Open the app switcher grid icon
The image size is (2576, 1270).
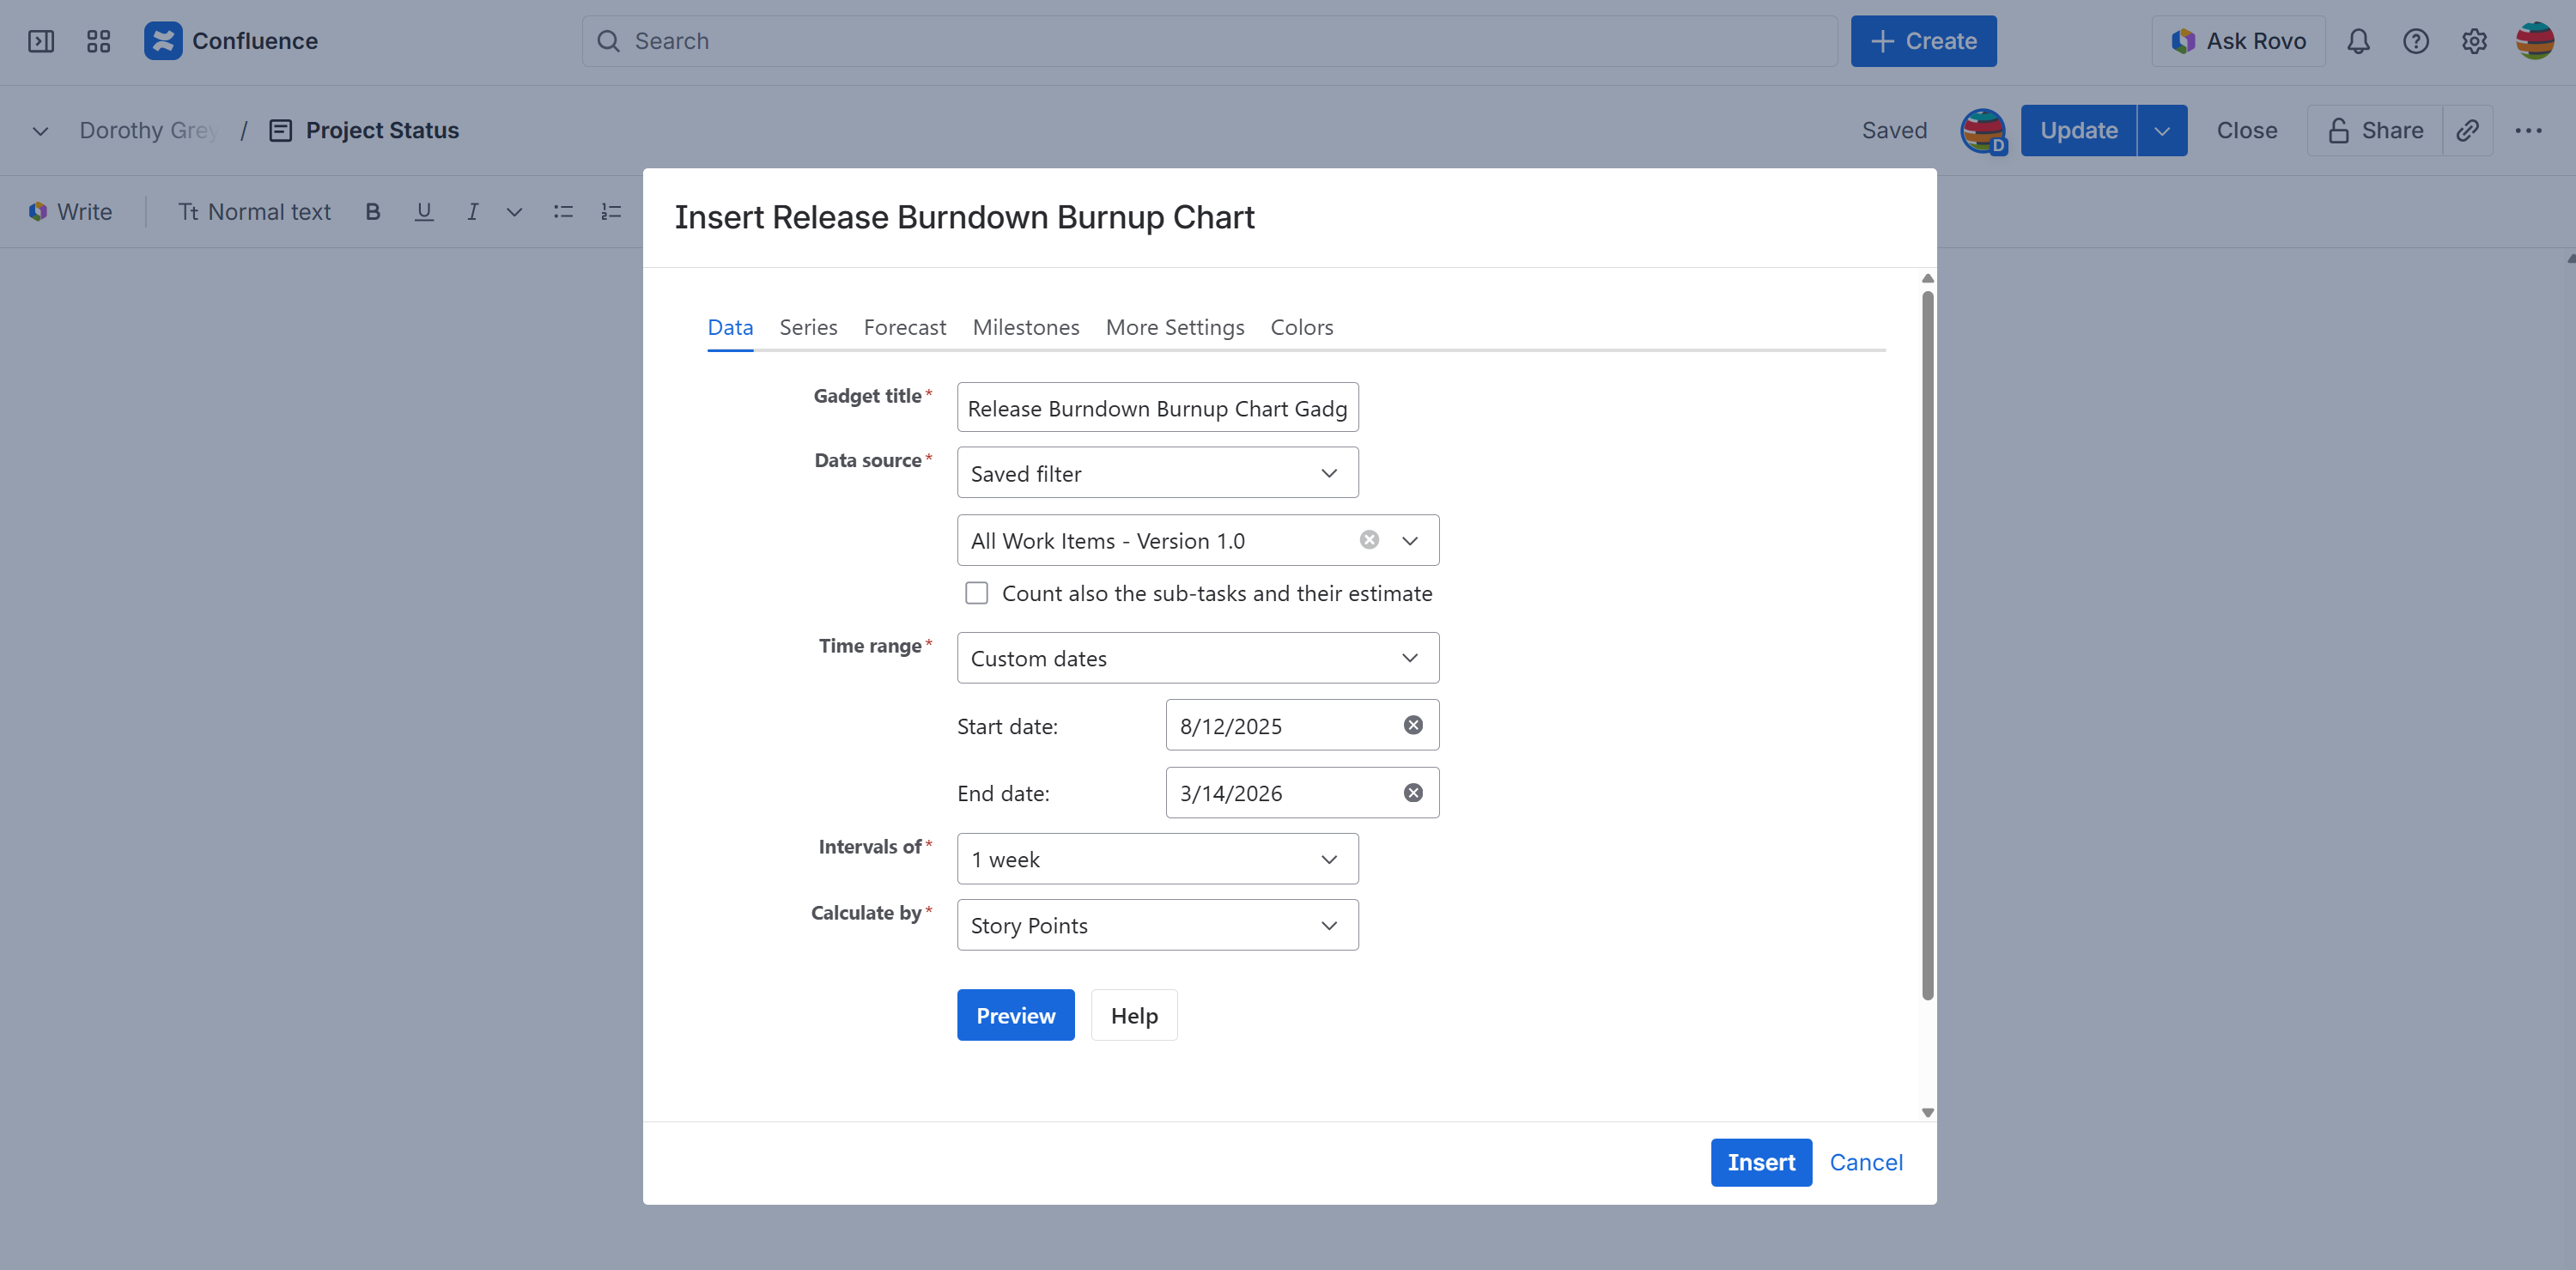pos(98,41)
